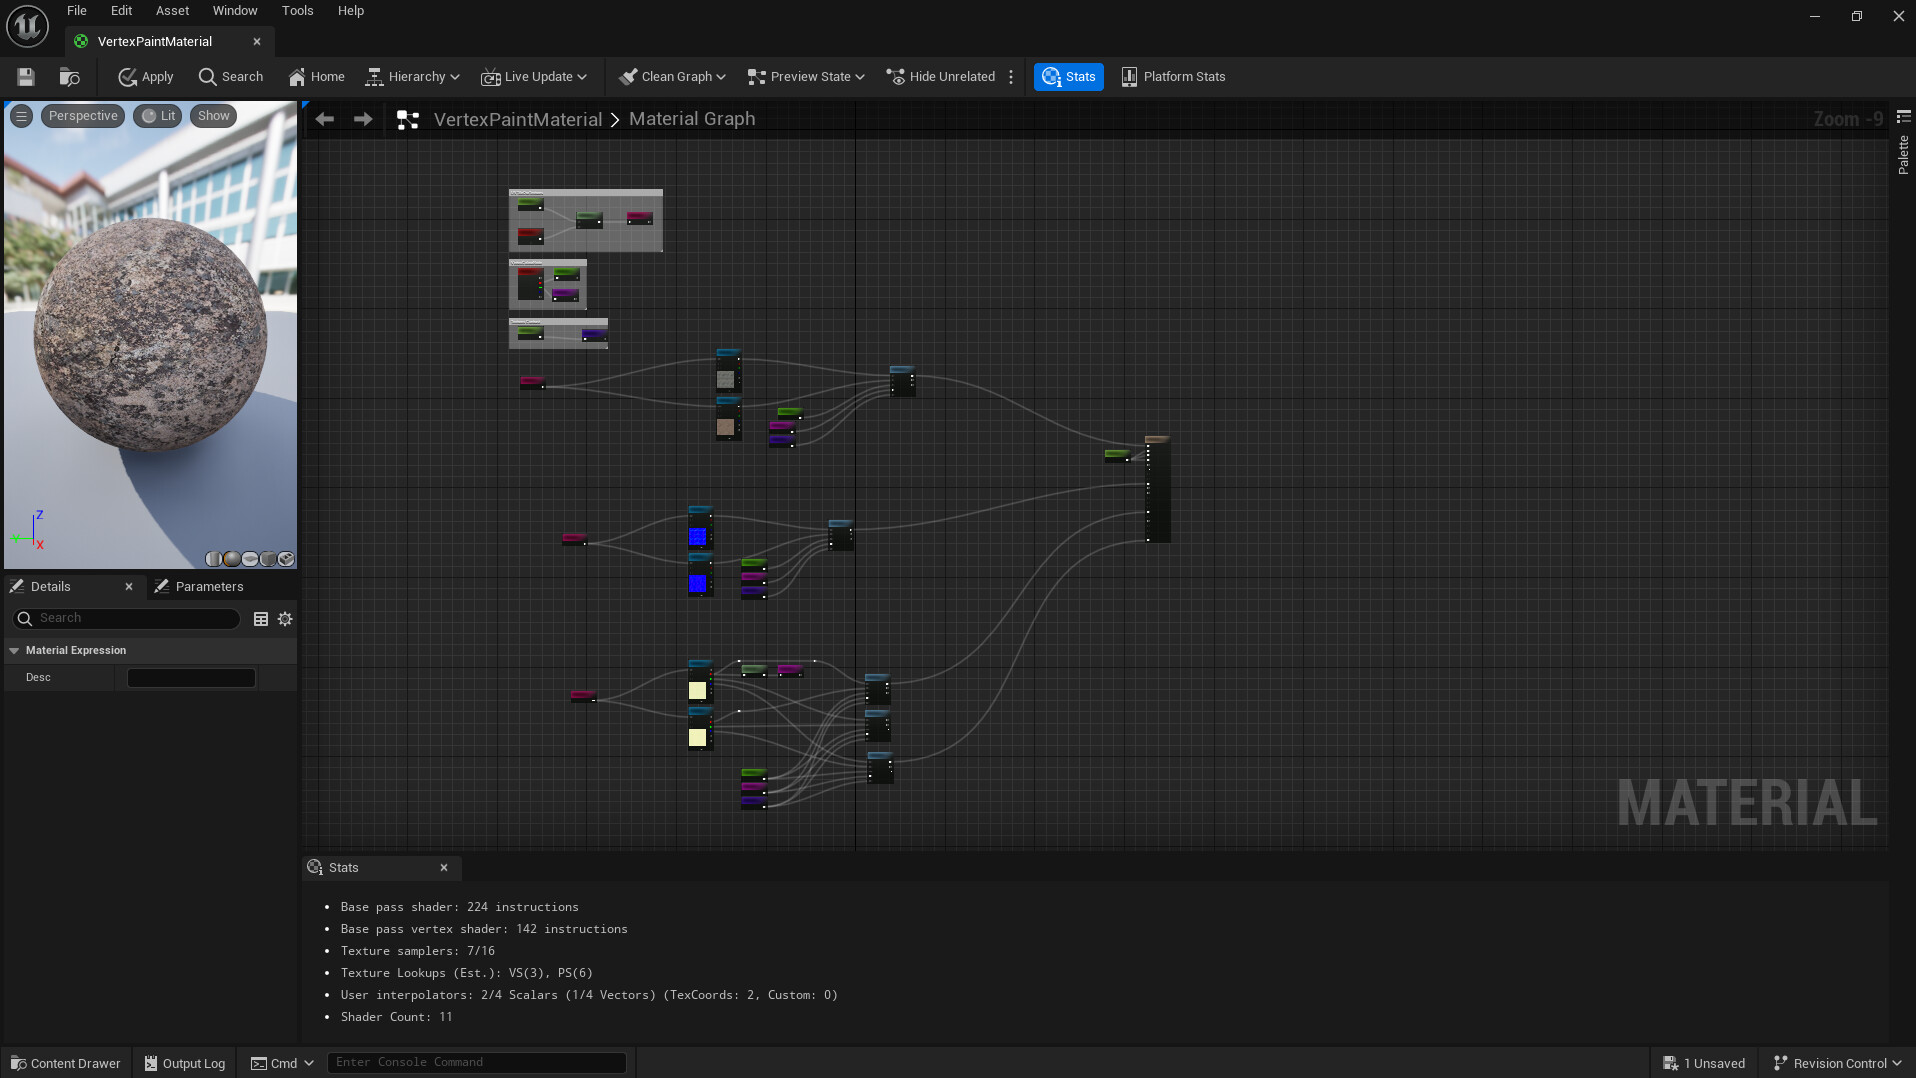1916x1078 pixels.
Task: Navigate back in graph history
Action: (324, 119)
